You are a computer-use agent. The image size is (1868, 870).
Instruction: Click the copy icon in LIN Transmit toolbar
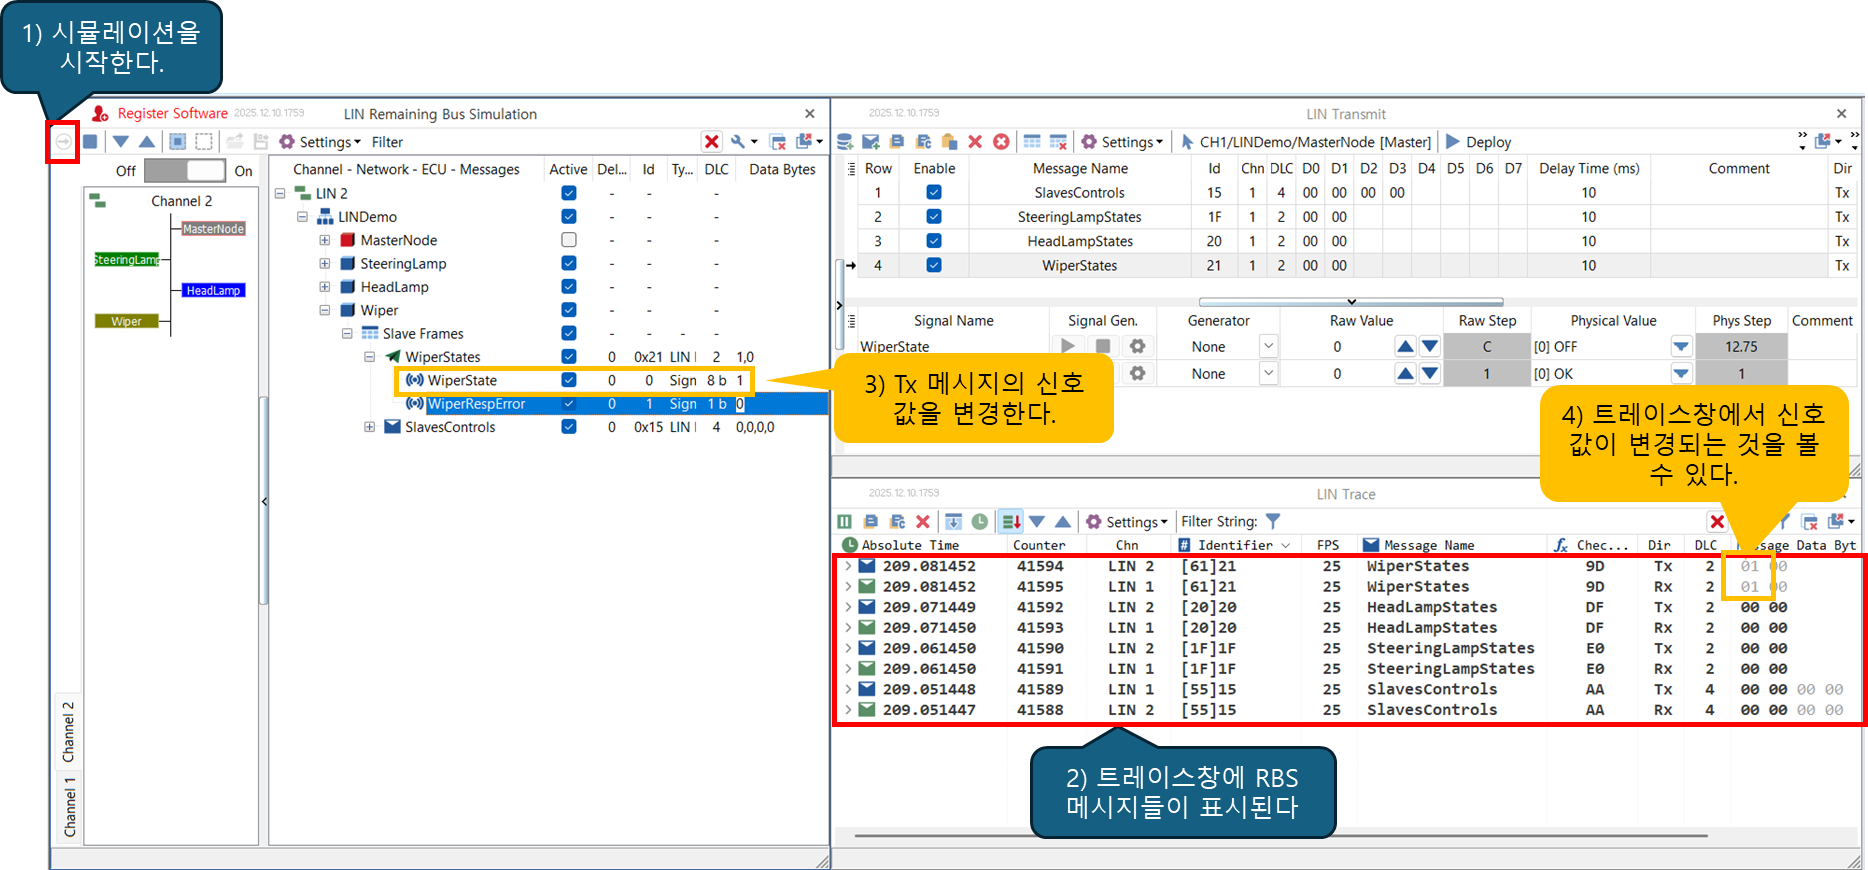897,142
